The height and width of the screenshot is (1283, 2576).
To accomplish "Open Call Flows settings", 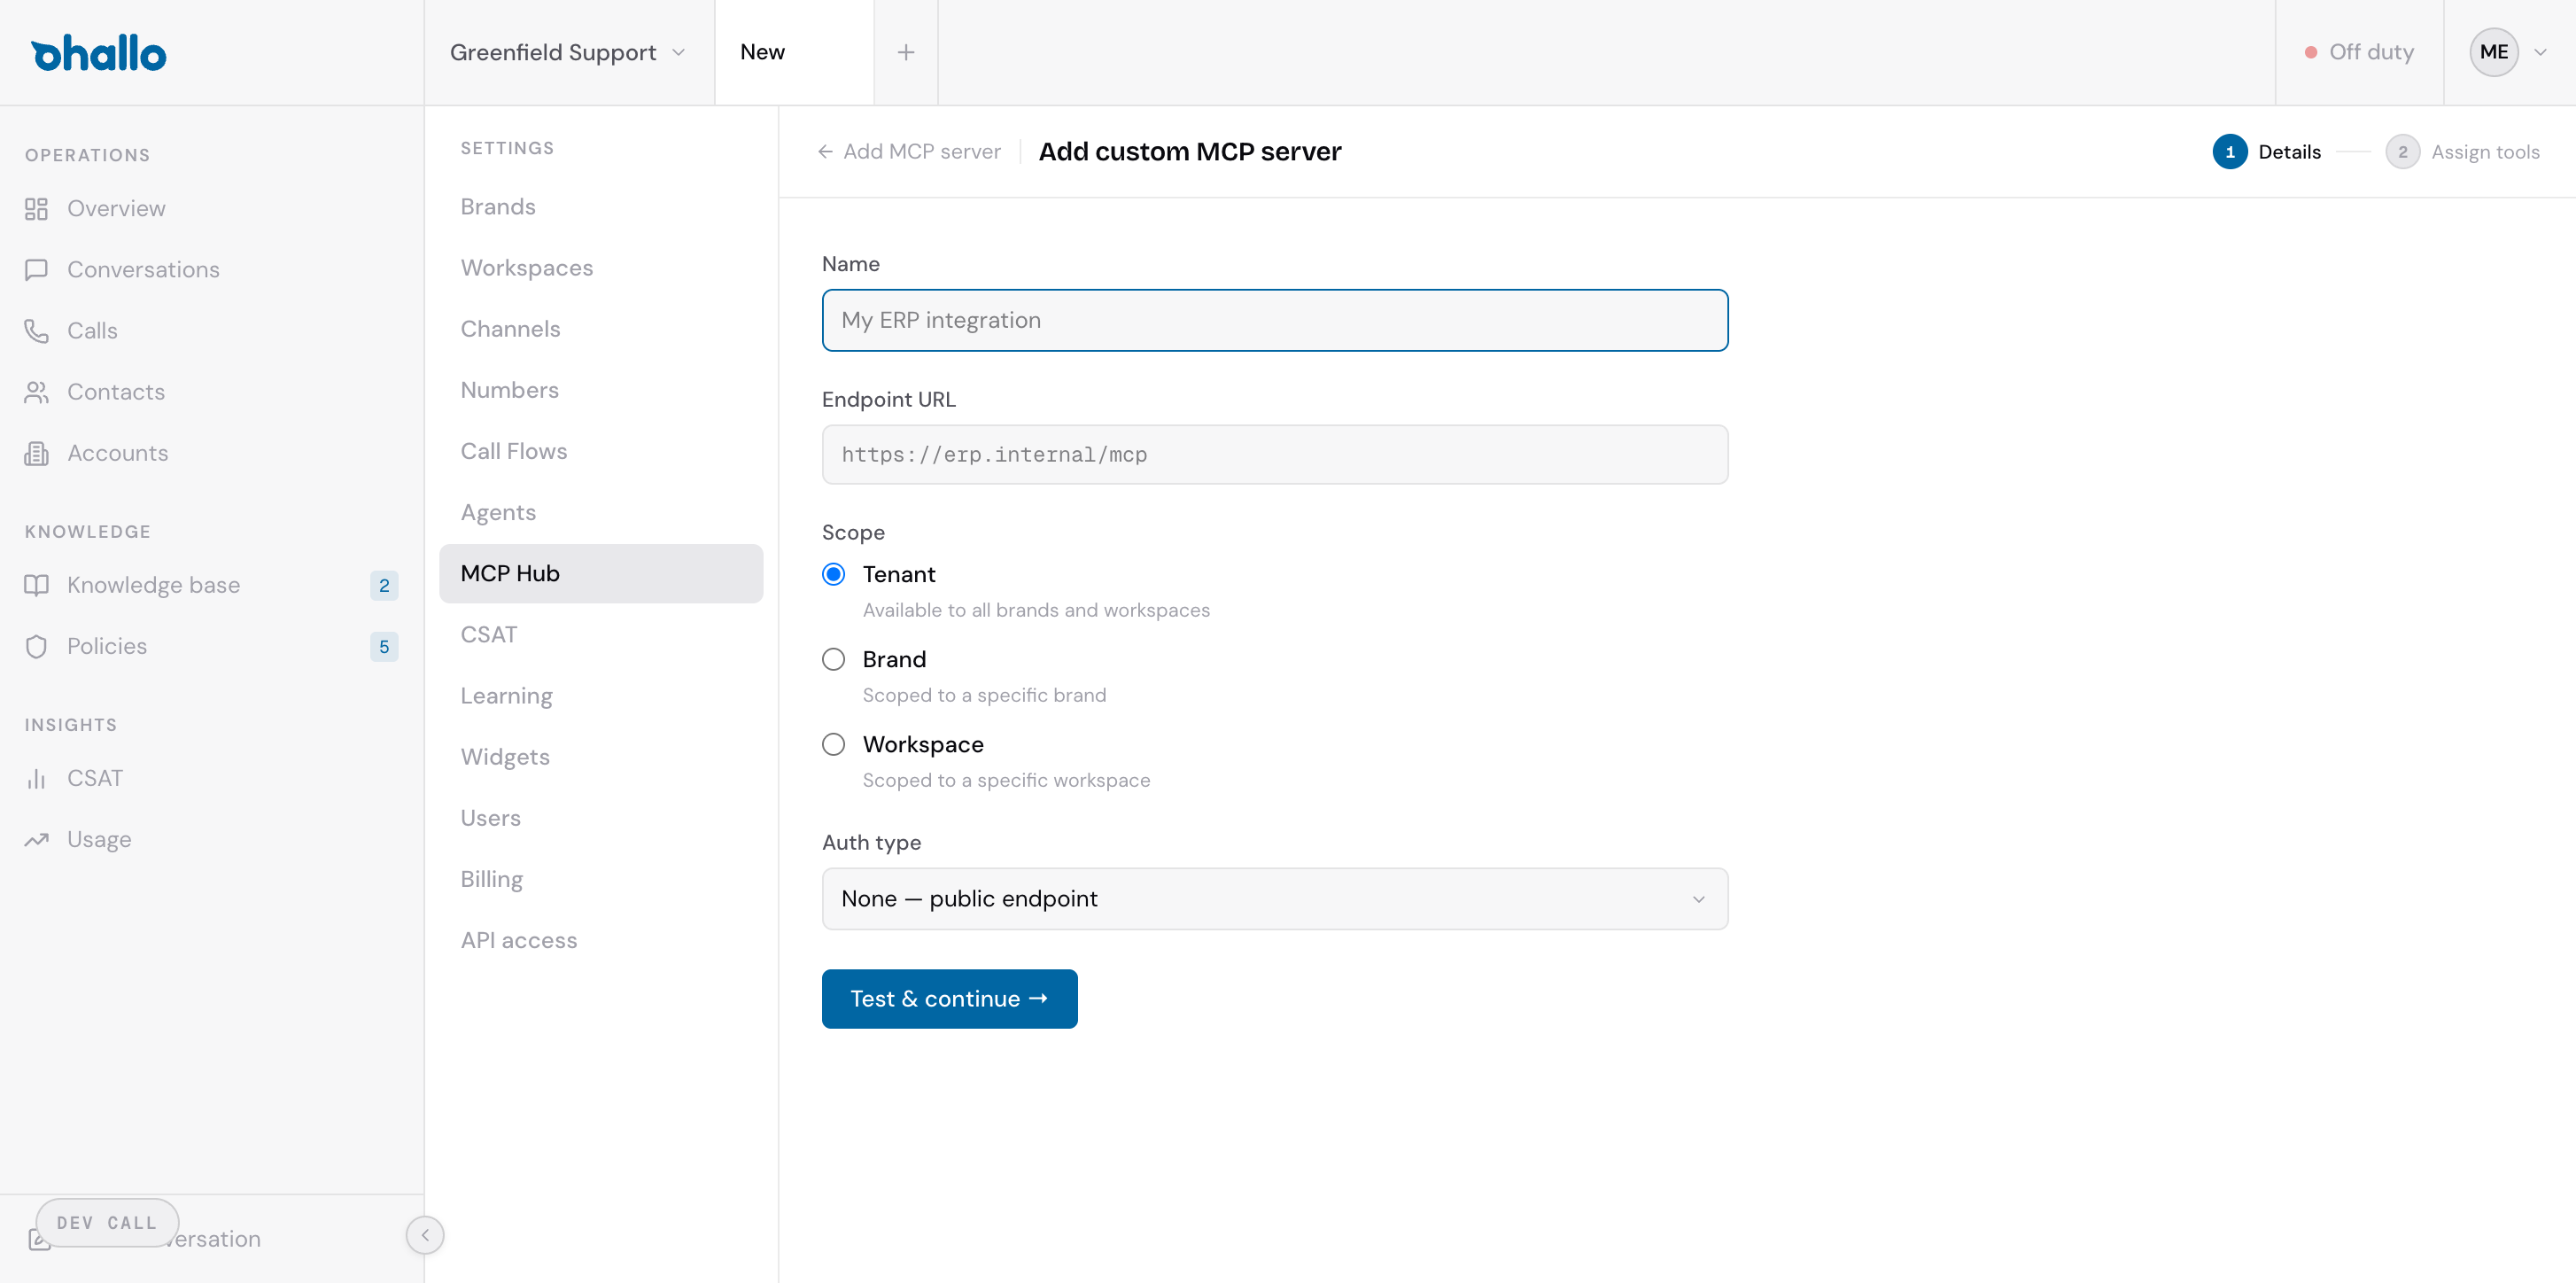I will pyautogui.click(x=601, y=450).
